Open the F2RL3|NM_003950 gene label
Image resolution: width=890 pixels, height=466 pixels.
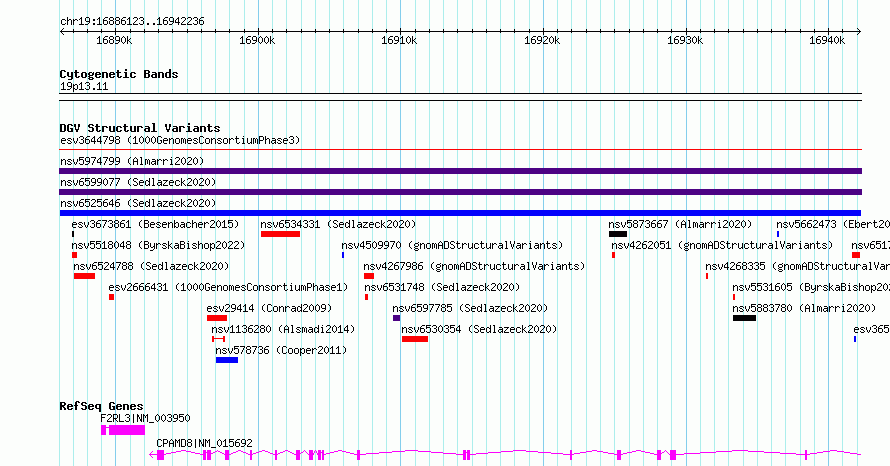click(x=145, y=418)
